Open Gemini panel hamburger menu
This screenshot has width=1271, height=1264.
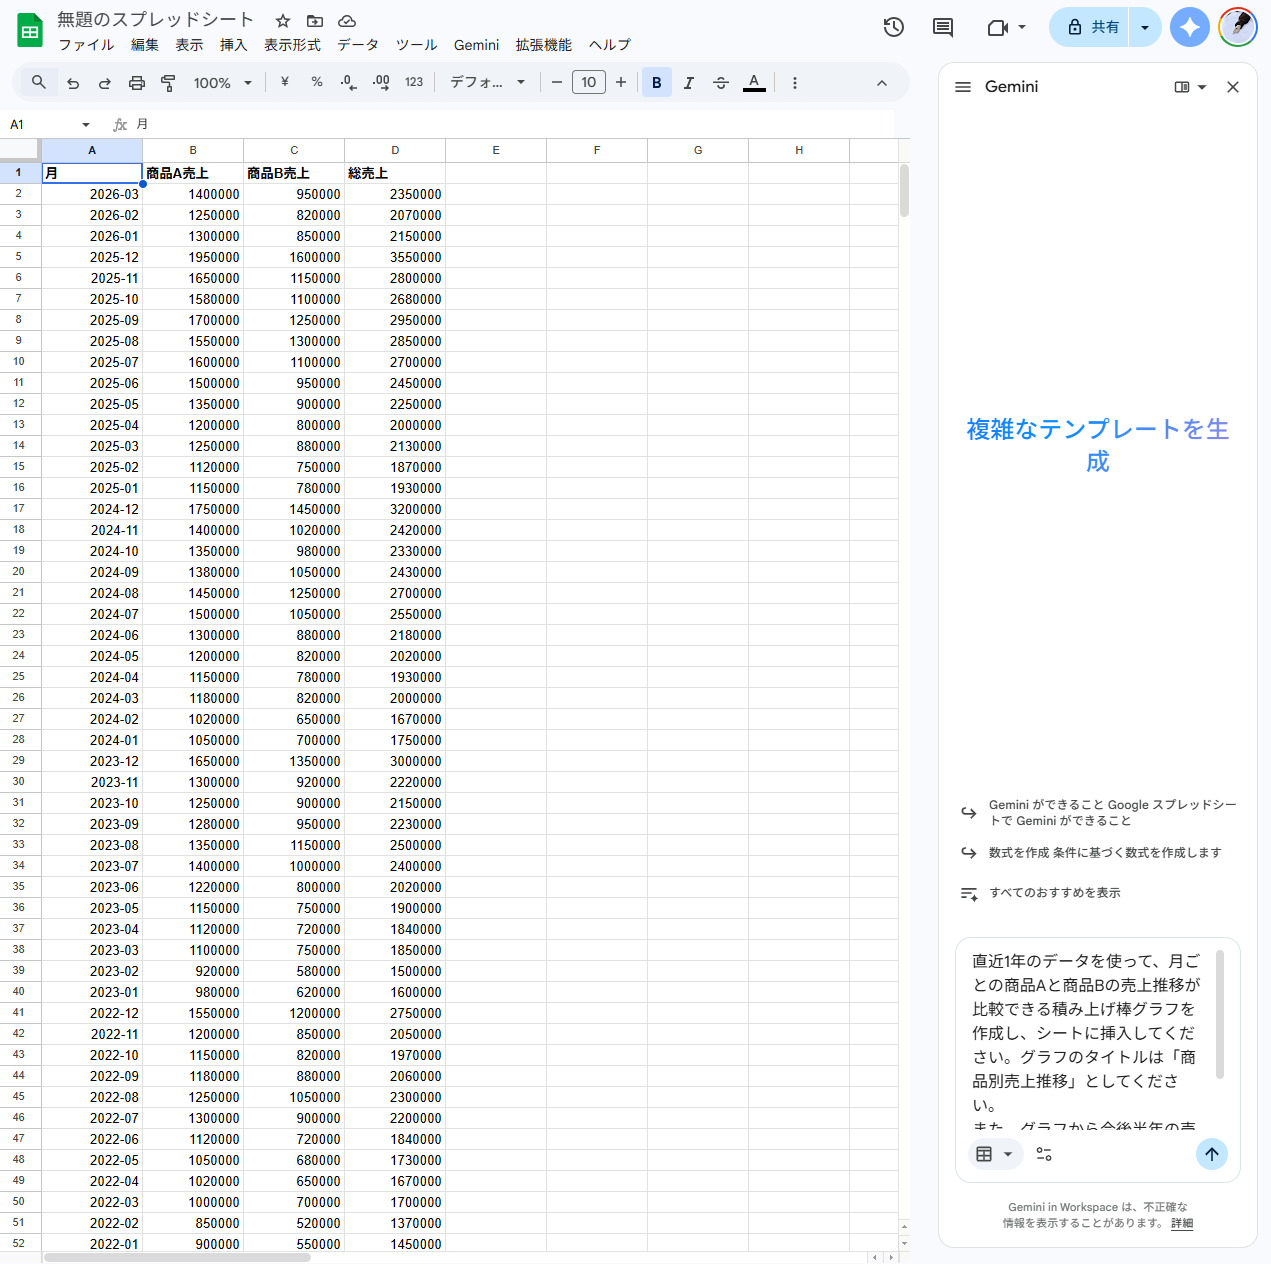[x=963, y=87]
